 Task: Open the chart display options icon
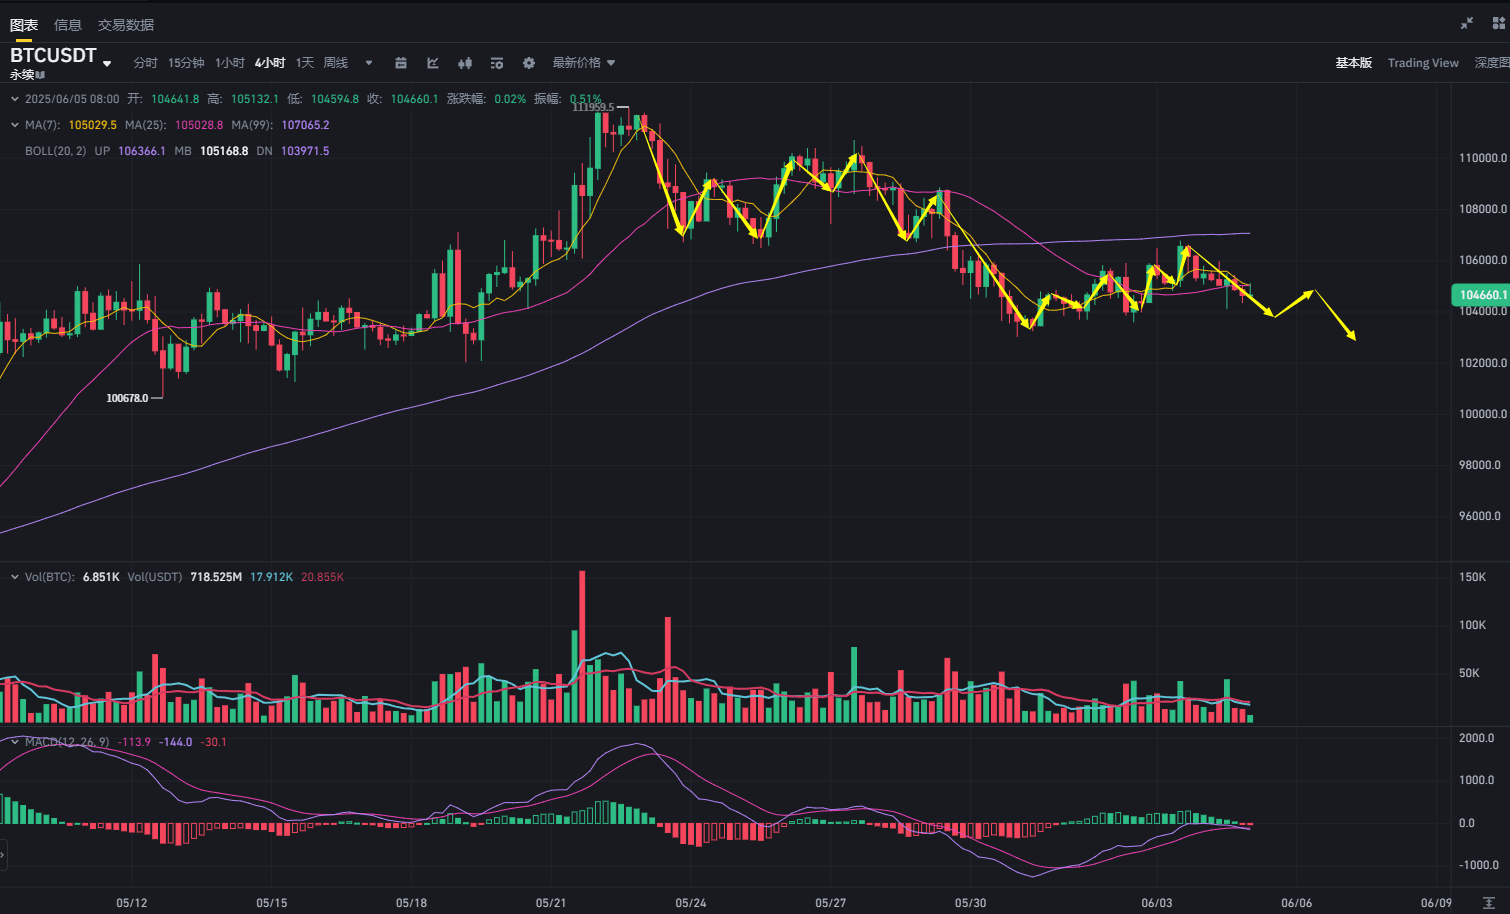click(x=497, y=63)
